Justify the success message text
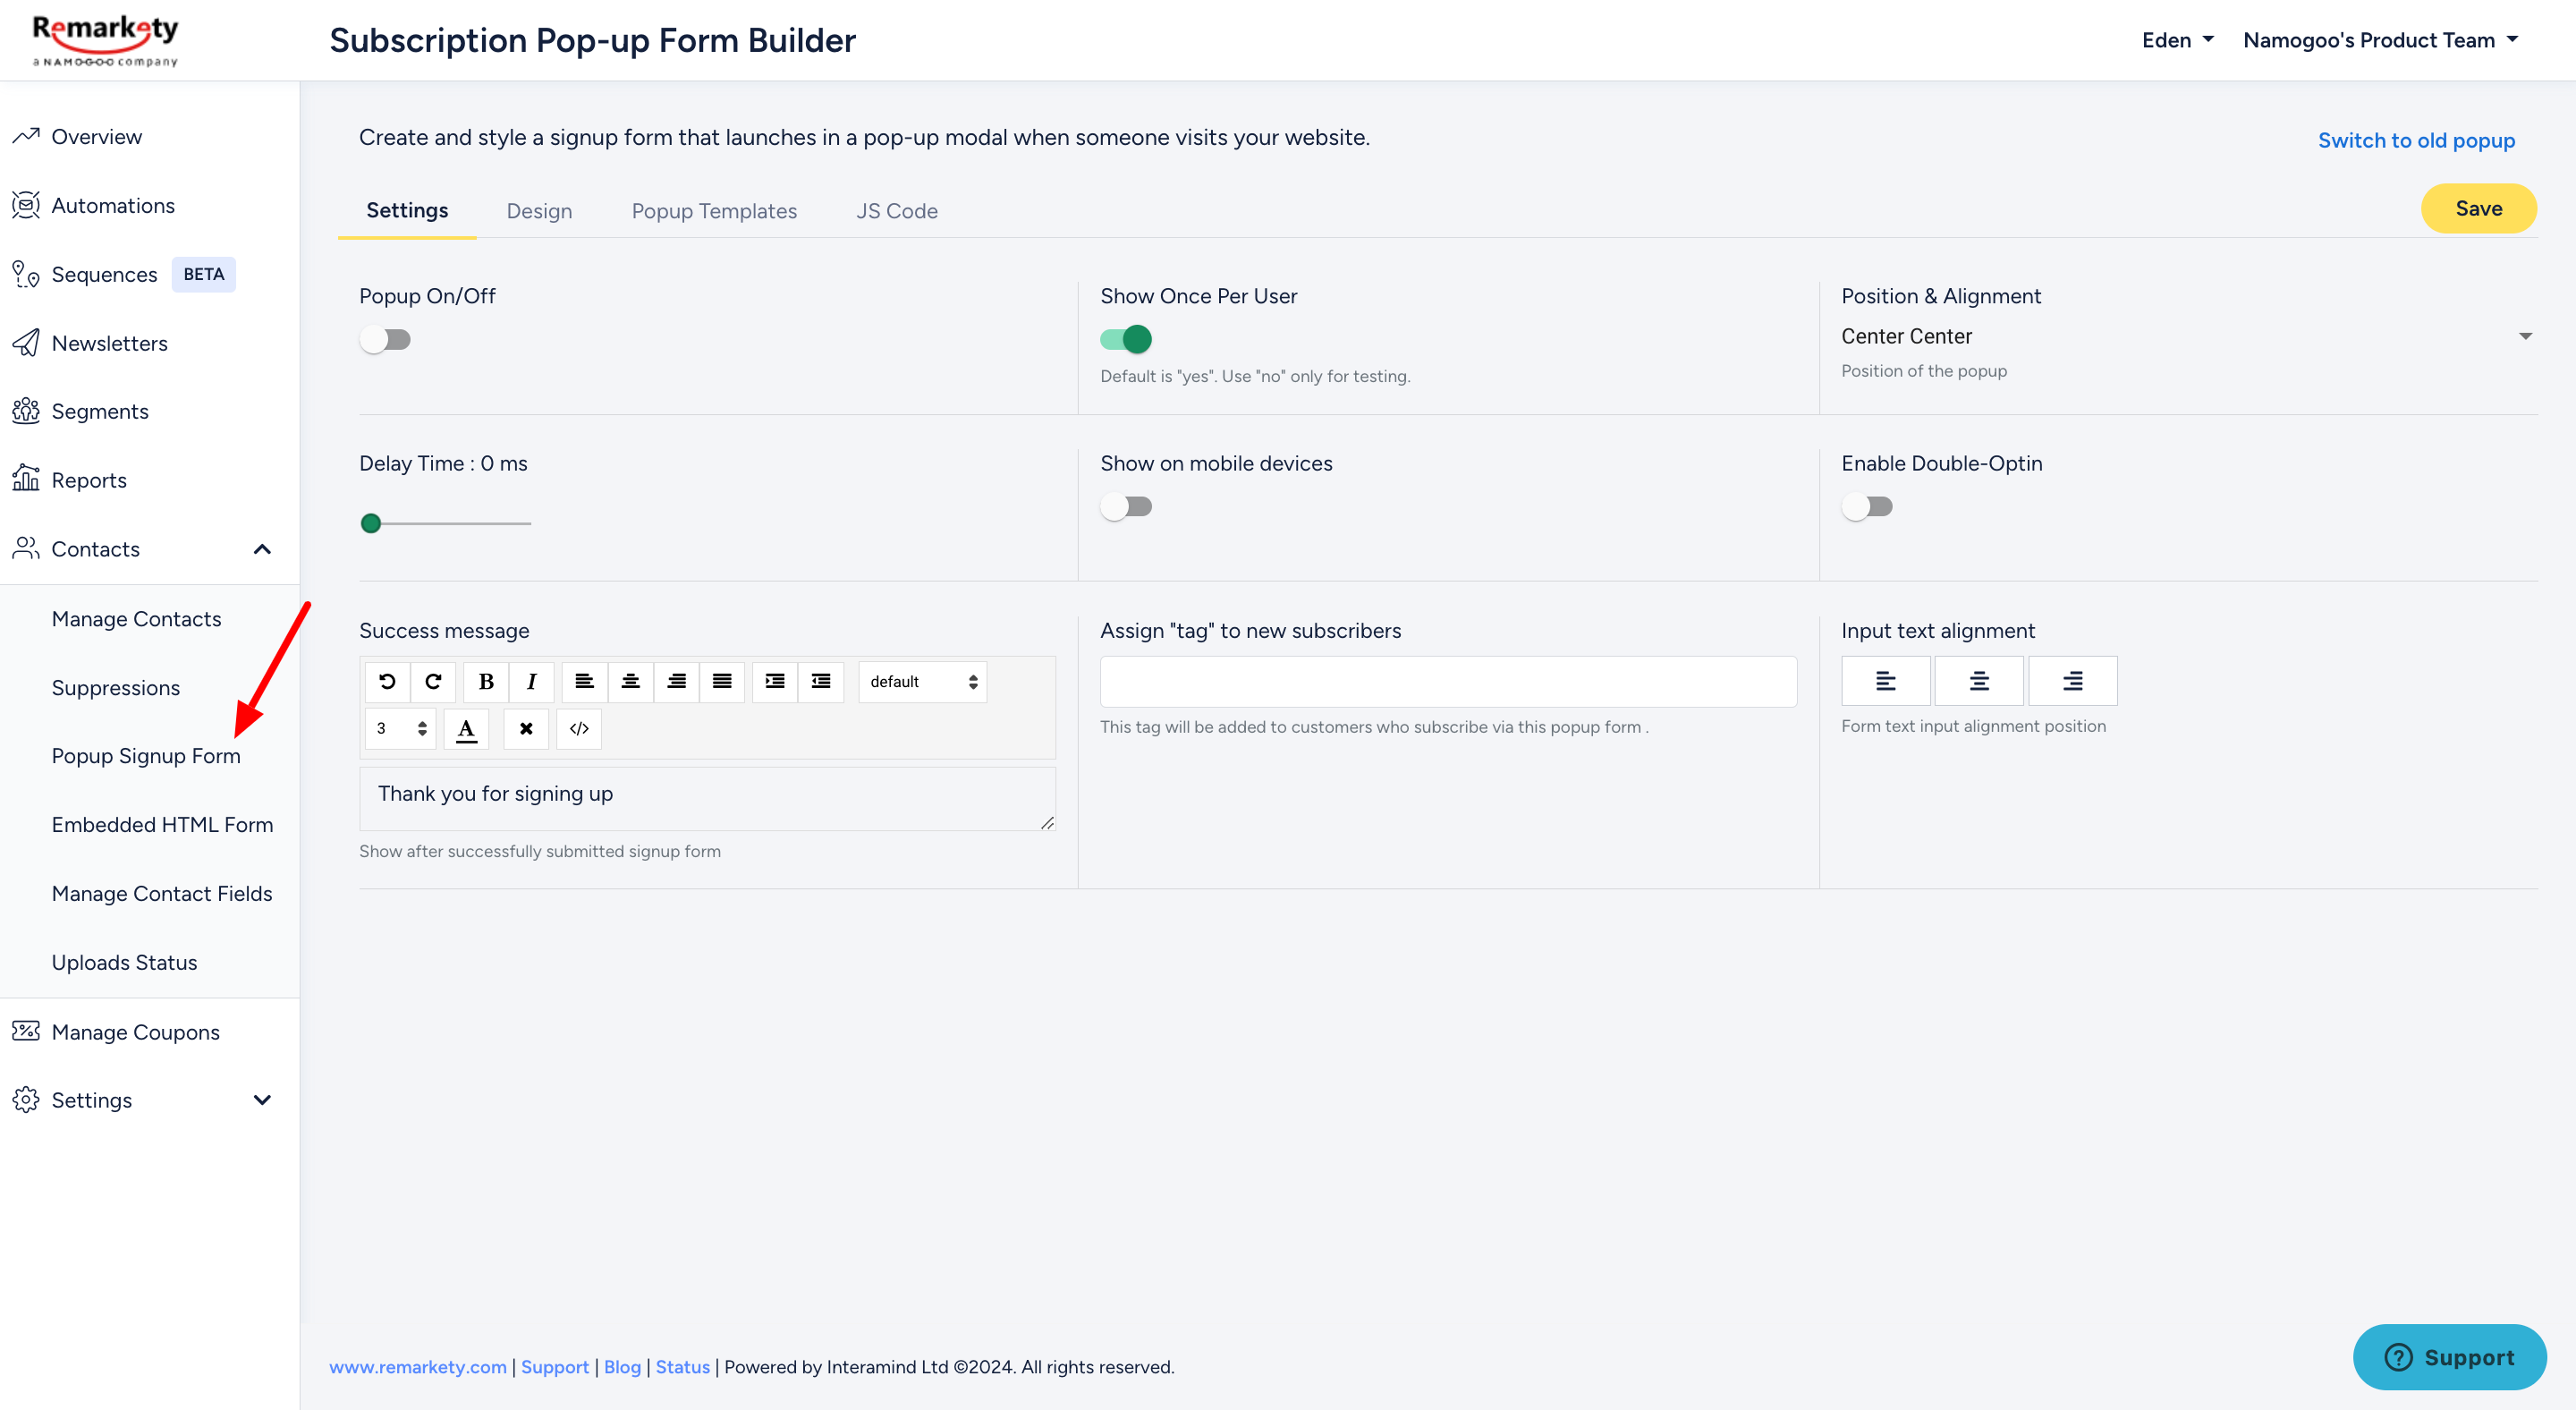This screenshot has height=1410, width=2576. (722, 682)
